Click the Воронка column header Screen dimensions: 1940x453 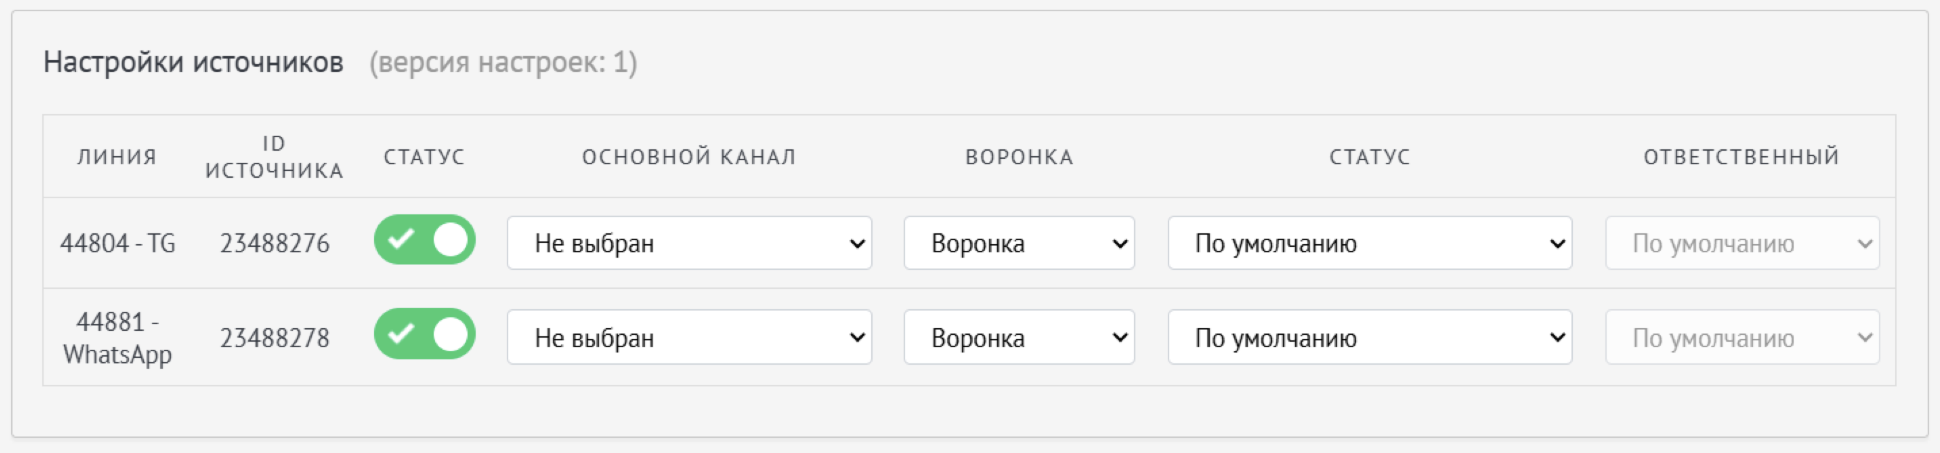[1019, 157]
